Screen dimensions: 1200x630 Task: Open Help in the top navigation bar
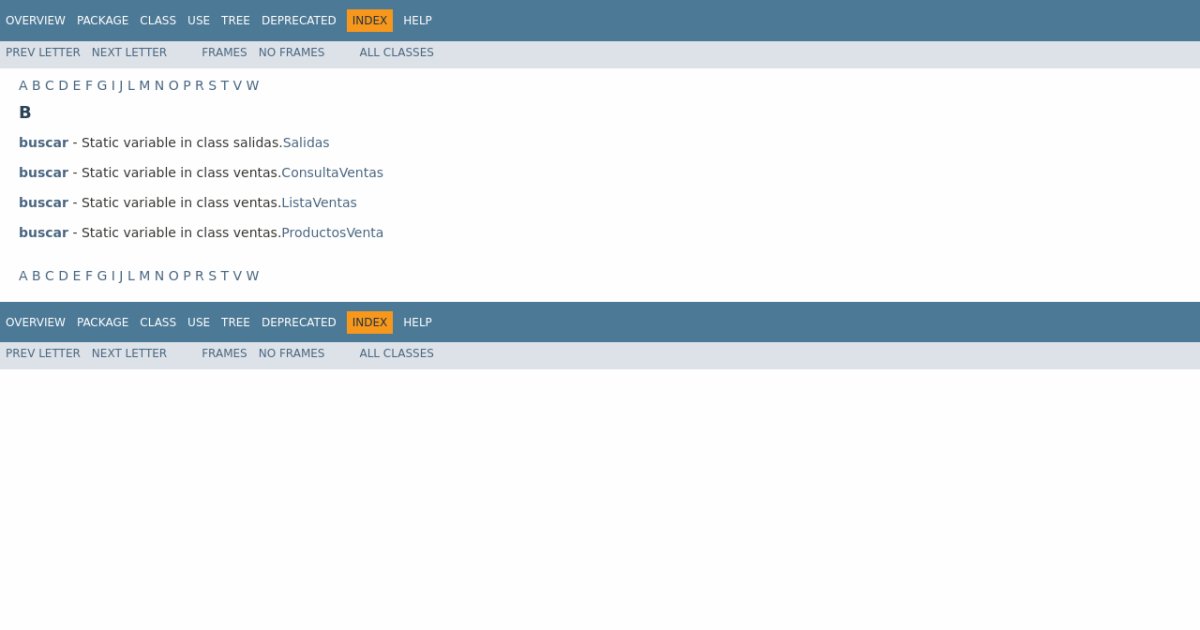pos(417,20)
